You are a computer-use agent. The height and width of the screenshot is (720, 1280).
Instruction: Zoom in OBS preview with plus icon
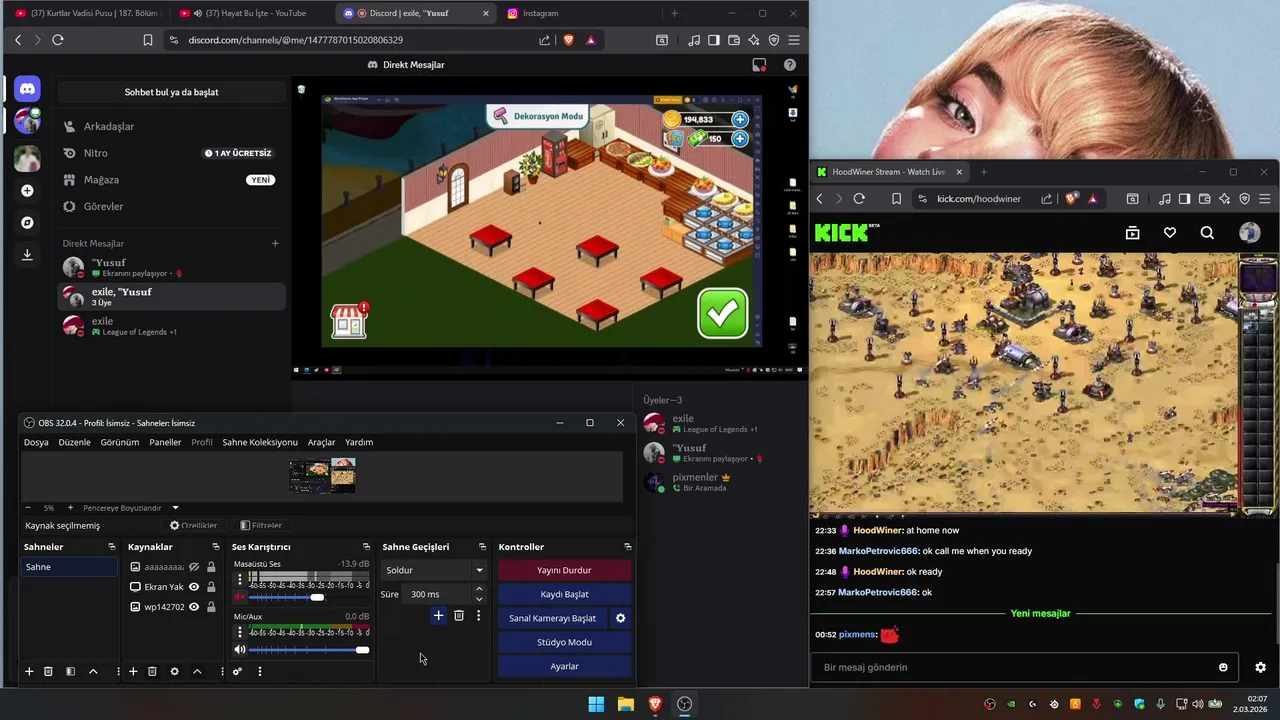pos(70,508)
